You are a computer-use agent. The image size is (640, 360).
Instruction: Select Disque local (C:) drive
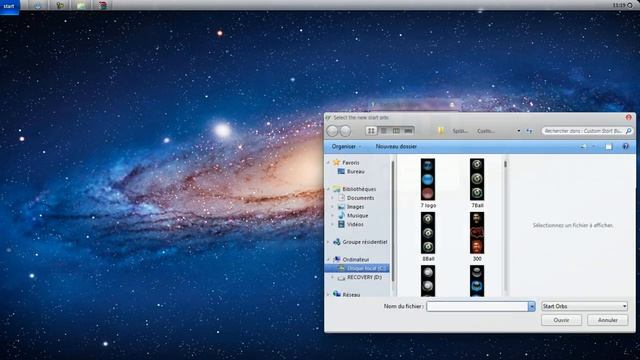pyautogui.click(x=357, y=268)
